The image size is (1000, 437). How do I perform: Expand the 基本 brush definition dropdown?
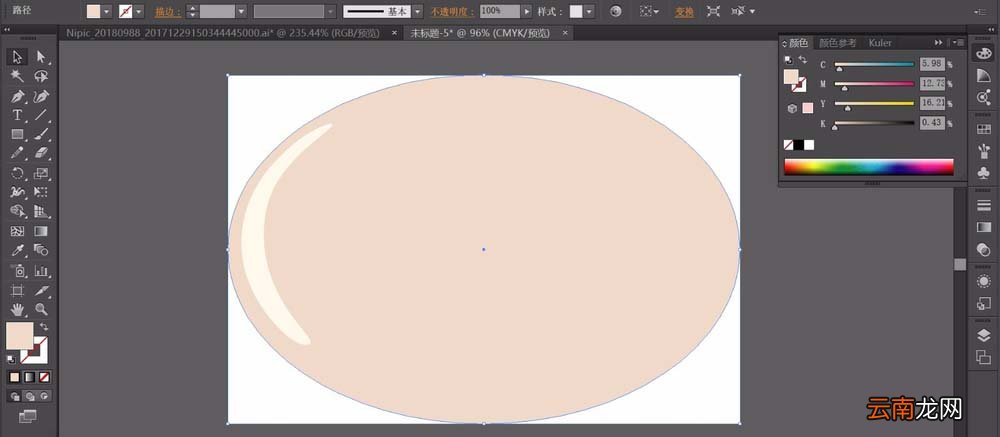click(x=417, y=11)
